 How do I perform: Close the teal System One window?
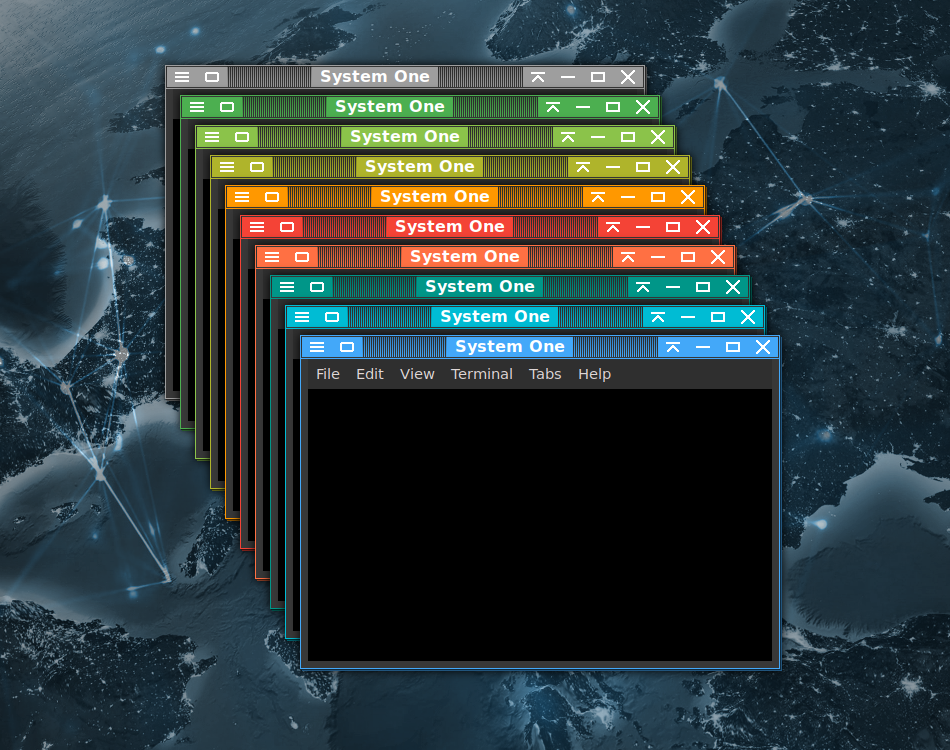[733, 287]
